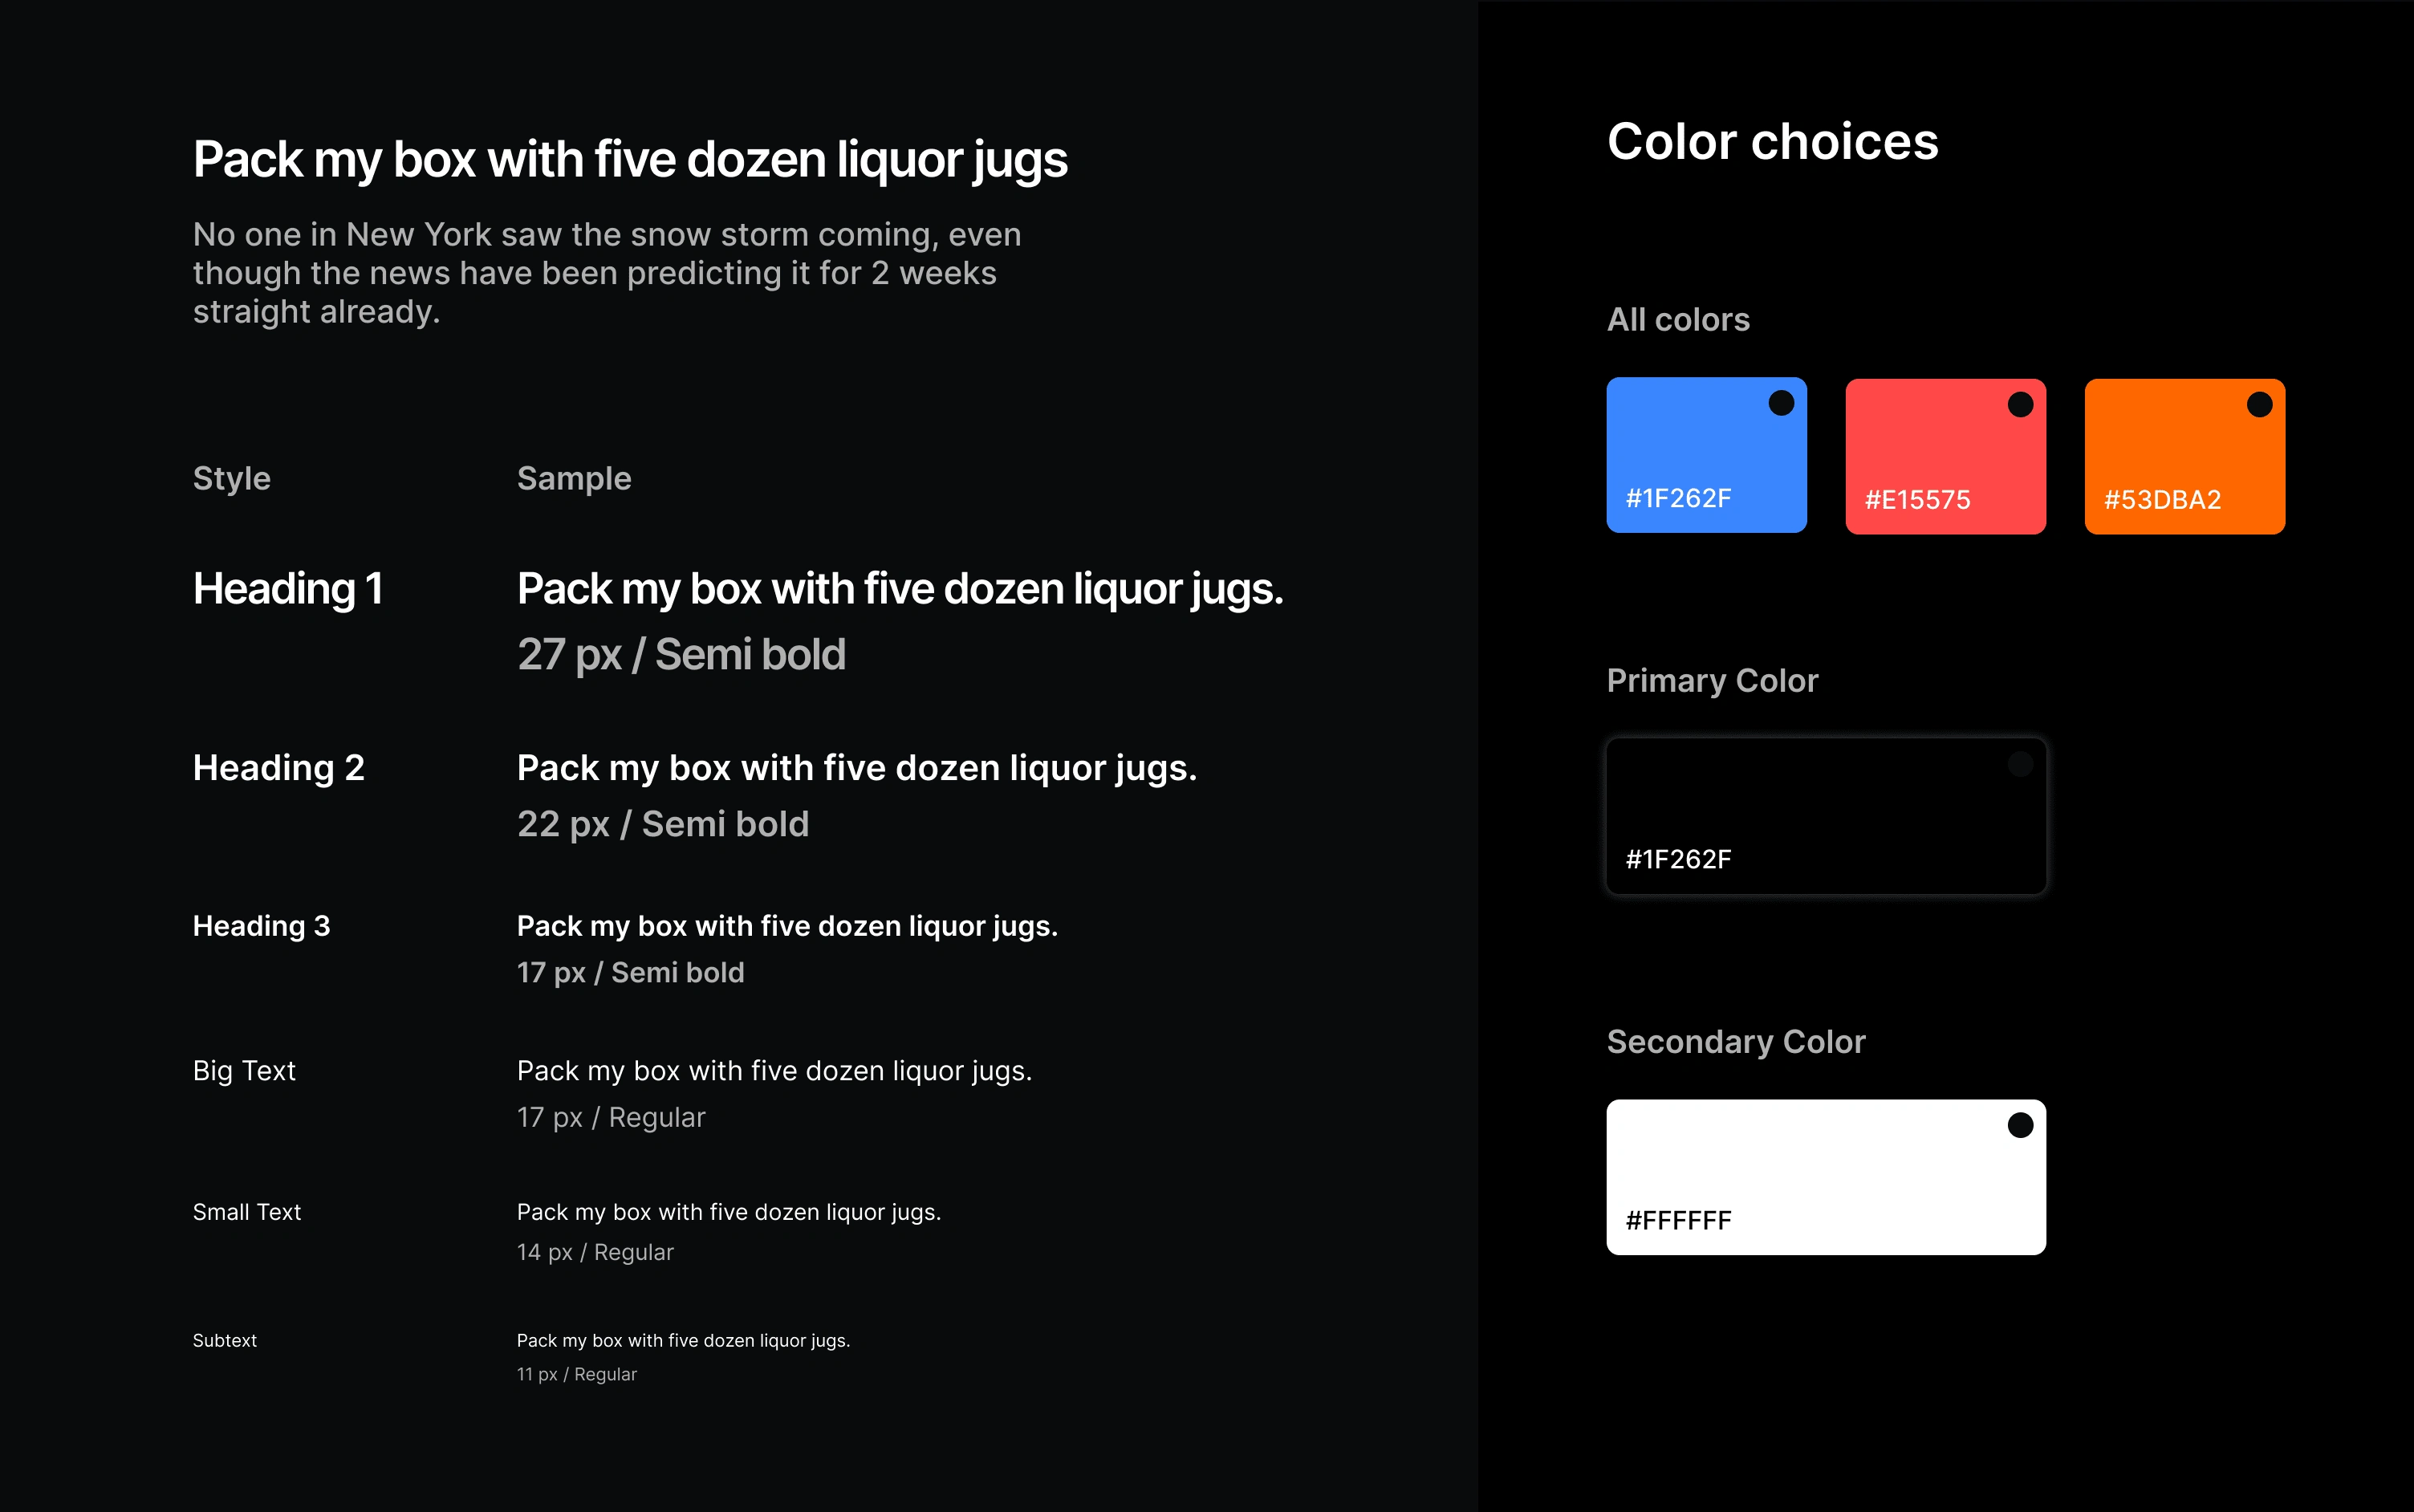Click the 'Heading 2' style label
Image resolution: width=2414 pixels, height=1512 pixels.
(278, 768)
